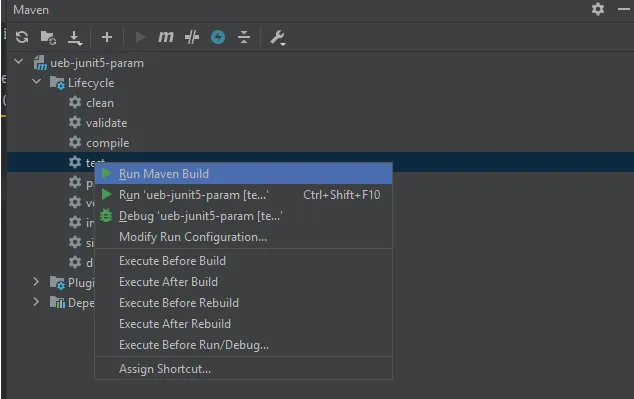
Task: Collapse the ueb-junit5-param project node
Action: click(19, 61)
